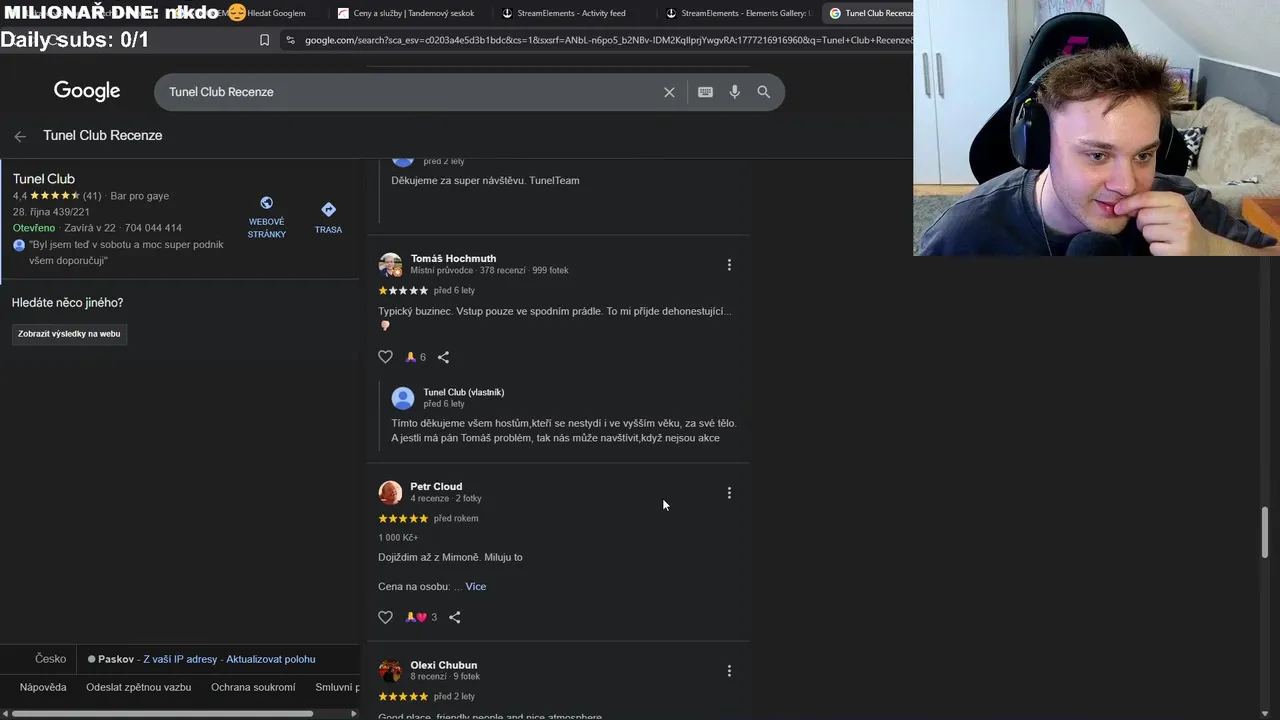The image size is (1280, 720).
Task: Click the Zobrazit výsledky na webu button
Action: 69,334
